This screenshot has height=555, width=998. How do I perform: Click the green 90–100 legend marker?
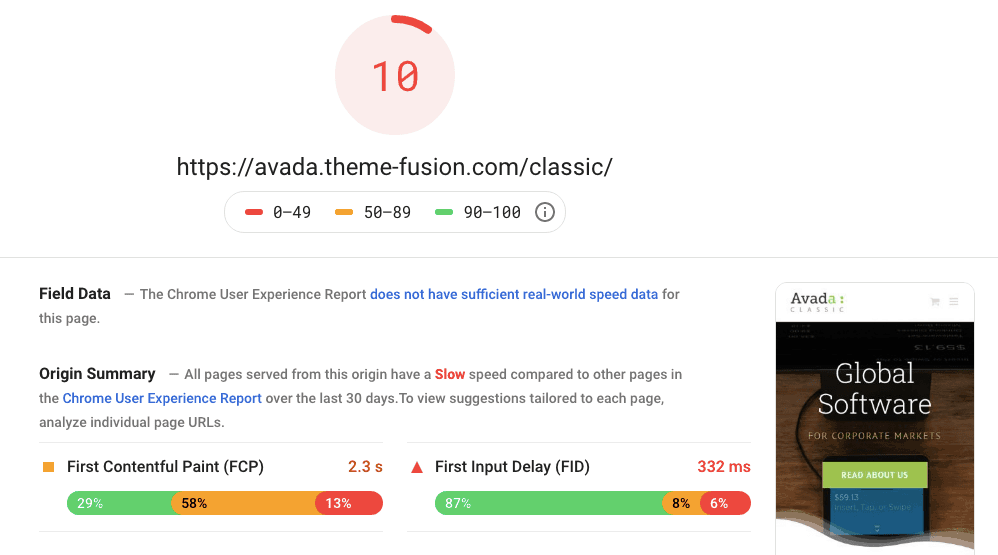pyautogui.click(x=444, y=212)
